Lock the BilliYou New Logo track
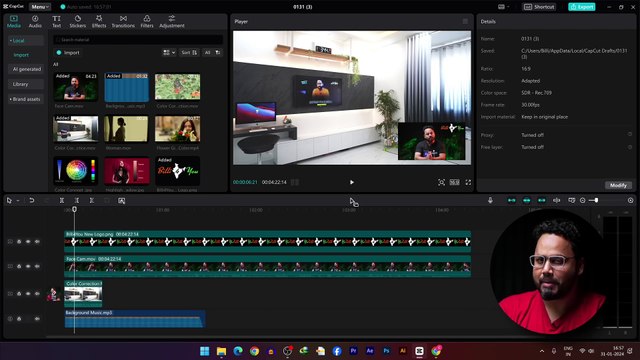 (x=19, y=242)
